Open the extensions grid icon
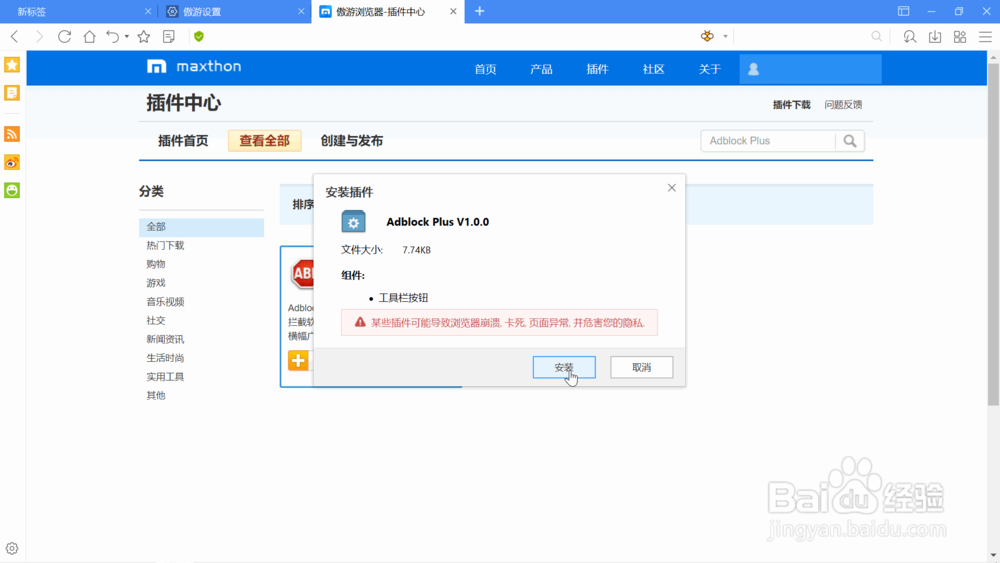 960,36
